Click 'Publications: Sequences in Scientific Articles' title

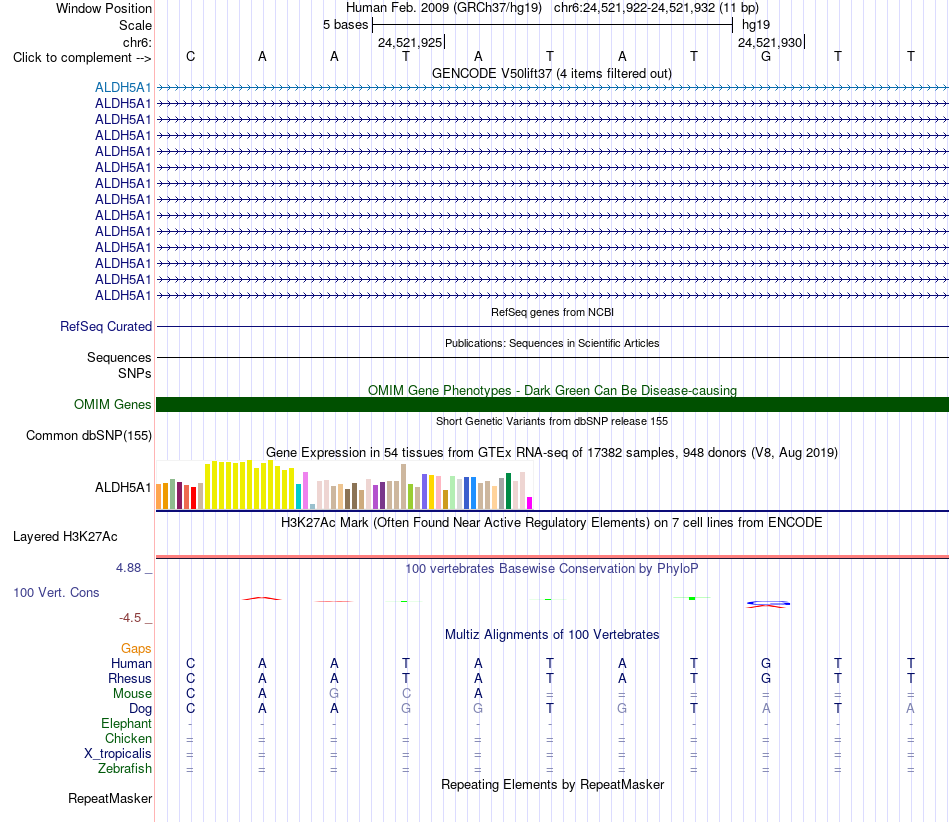click(x=552, y=343)
